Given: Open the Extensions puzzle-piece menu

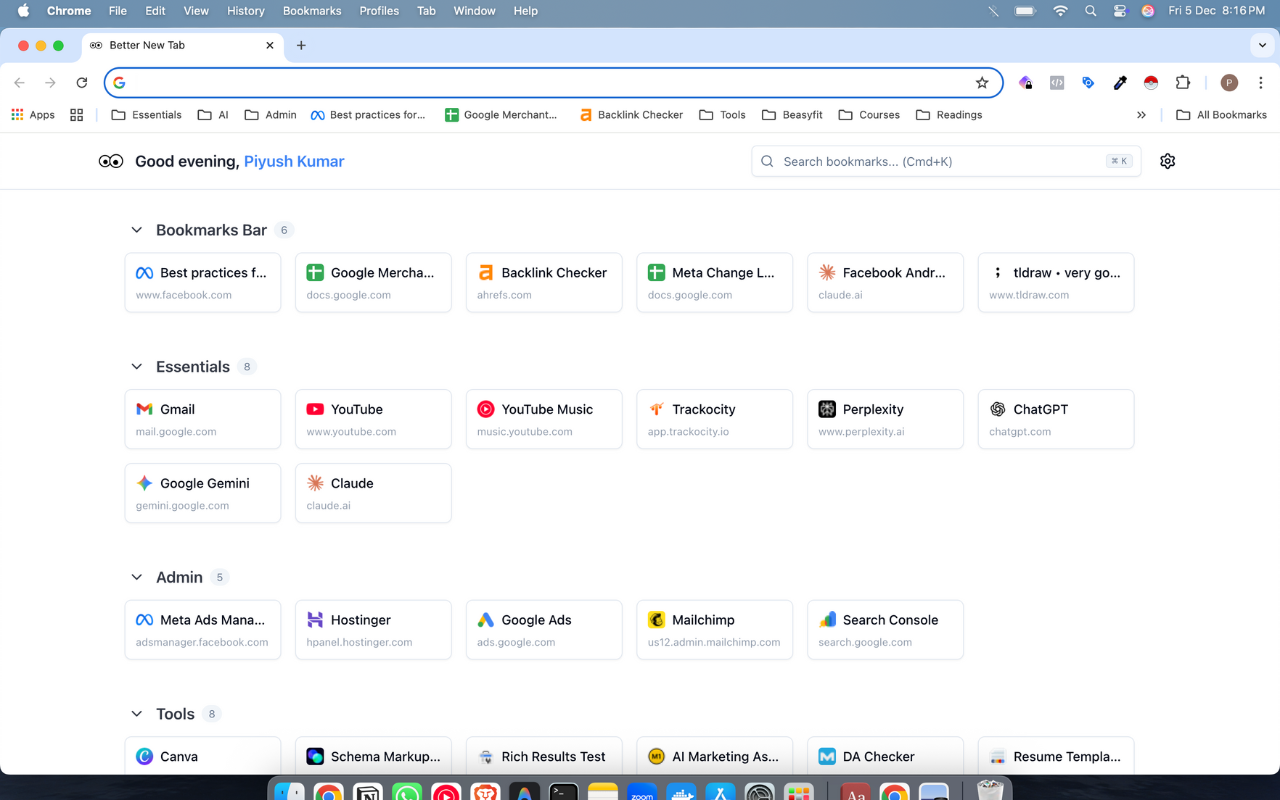Looking at the screenshot, I should (x=1183, y=82).
